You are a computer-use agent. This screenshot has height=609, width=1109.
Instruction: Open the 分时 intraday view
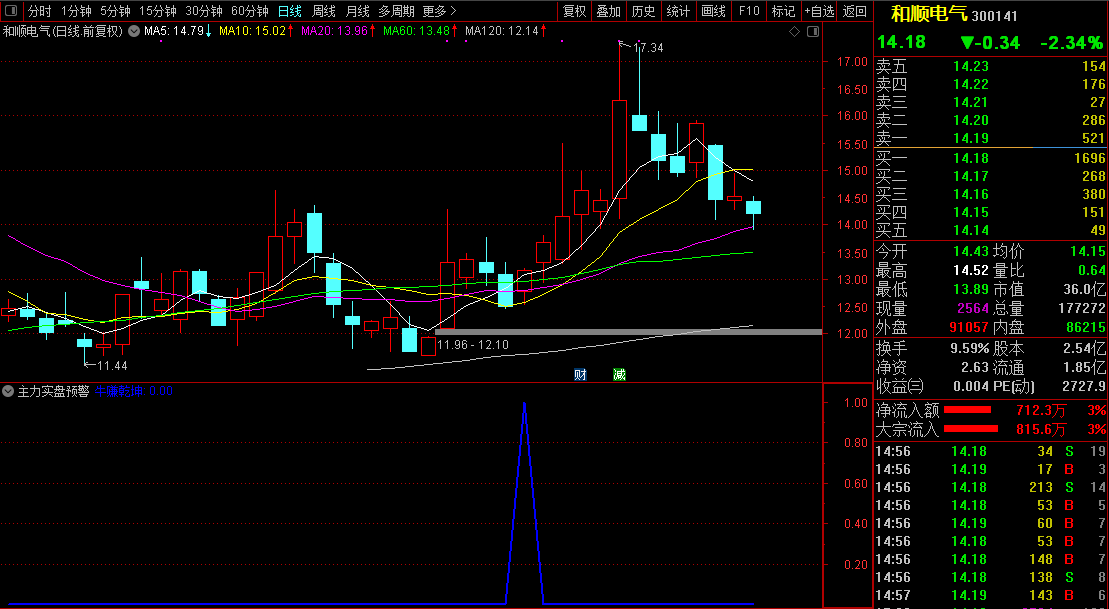point(39,11)
